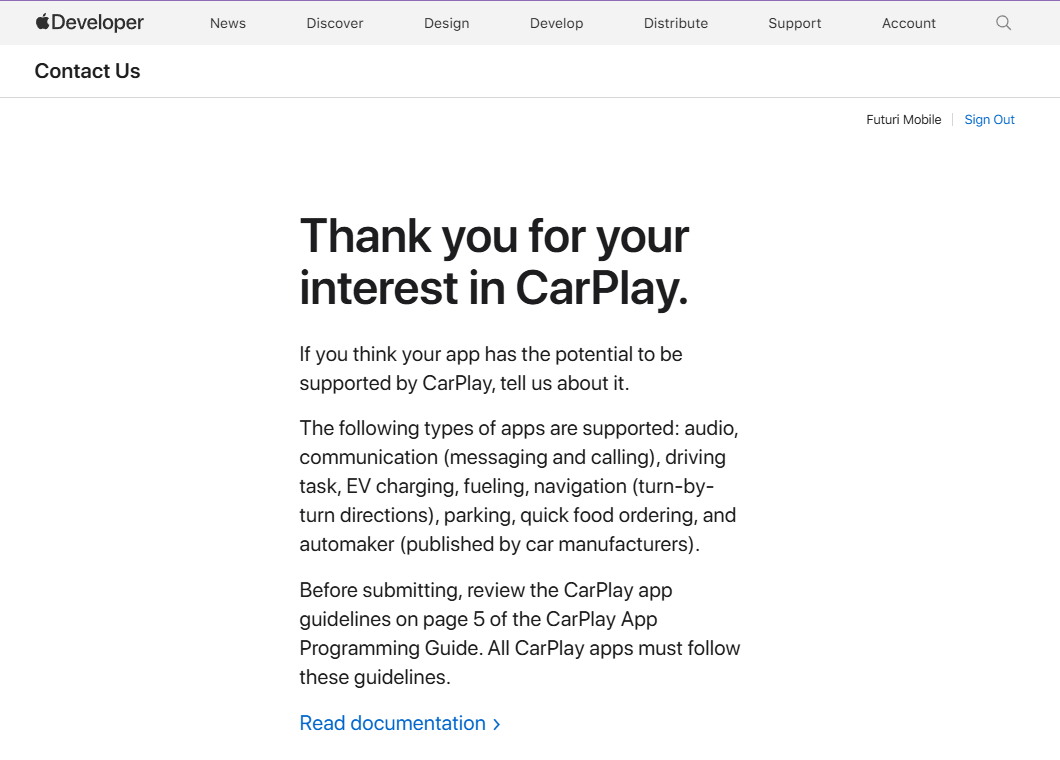Select Design in the navigation bar
The height and width of the screenshot is (760, 1060).
pyautogui.click(x=446, y=23)
